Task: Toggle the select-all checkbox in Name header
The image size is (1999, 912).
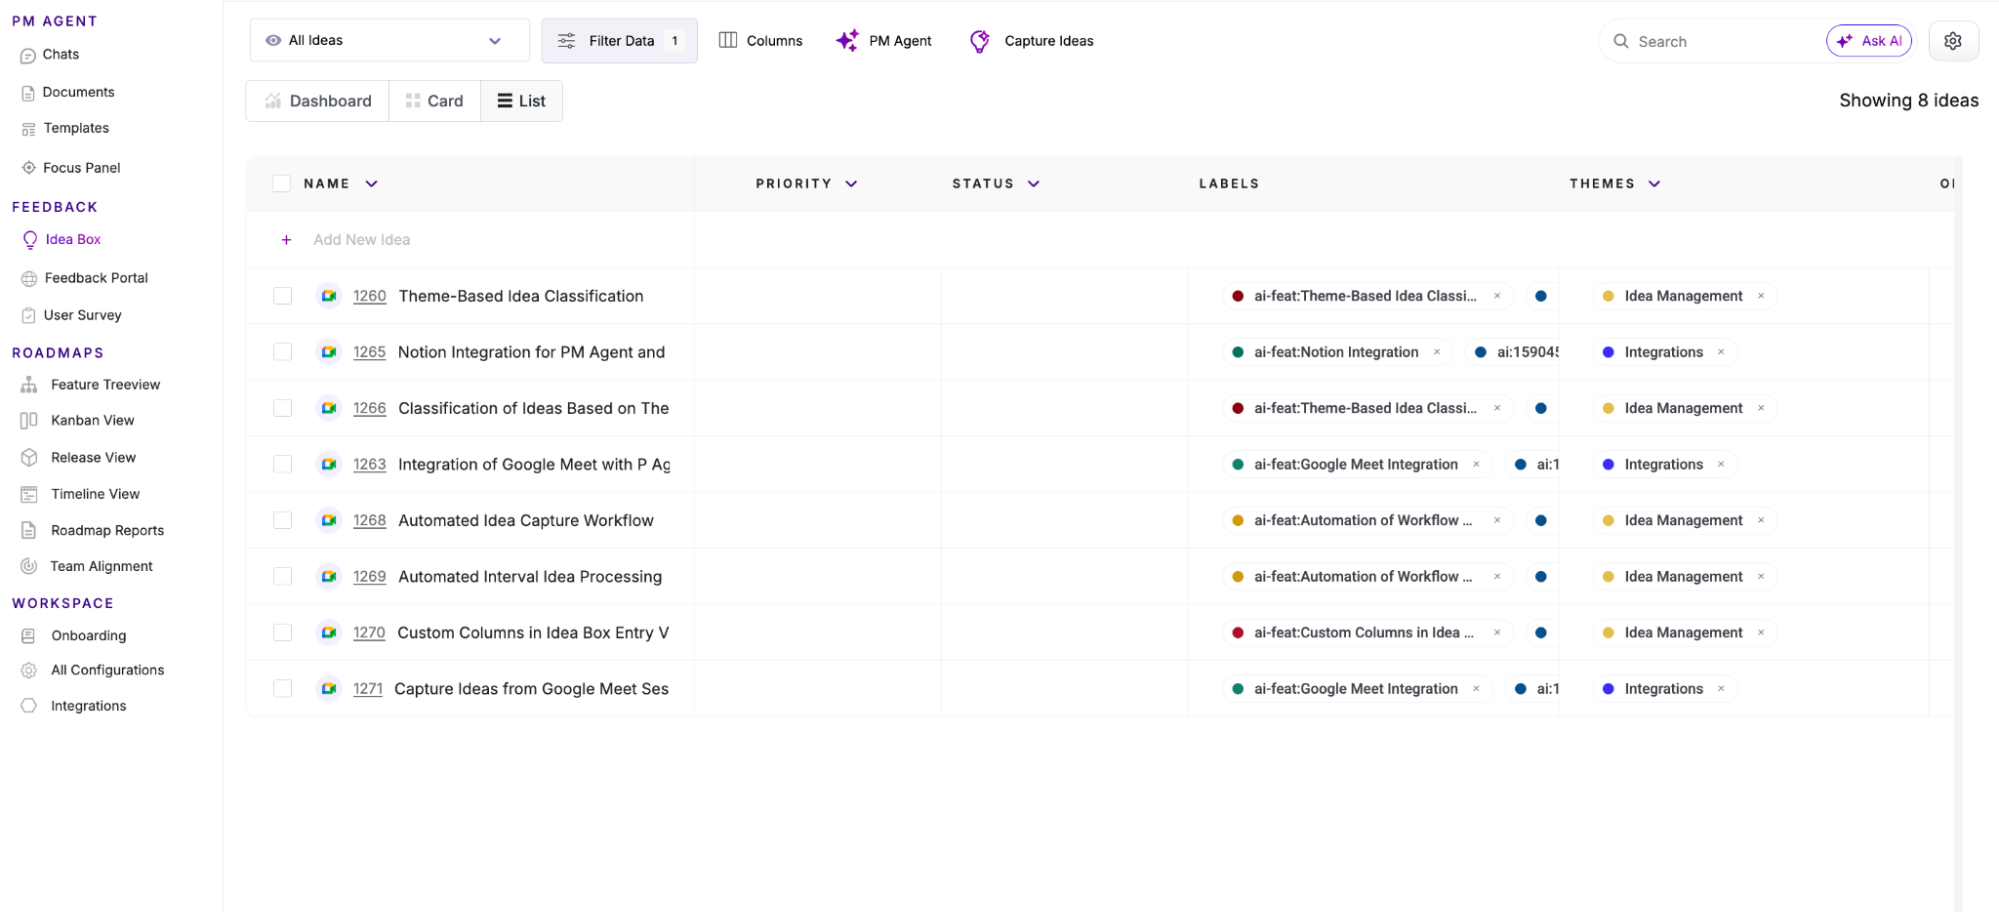Action: coord(281,184)
